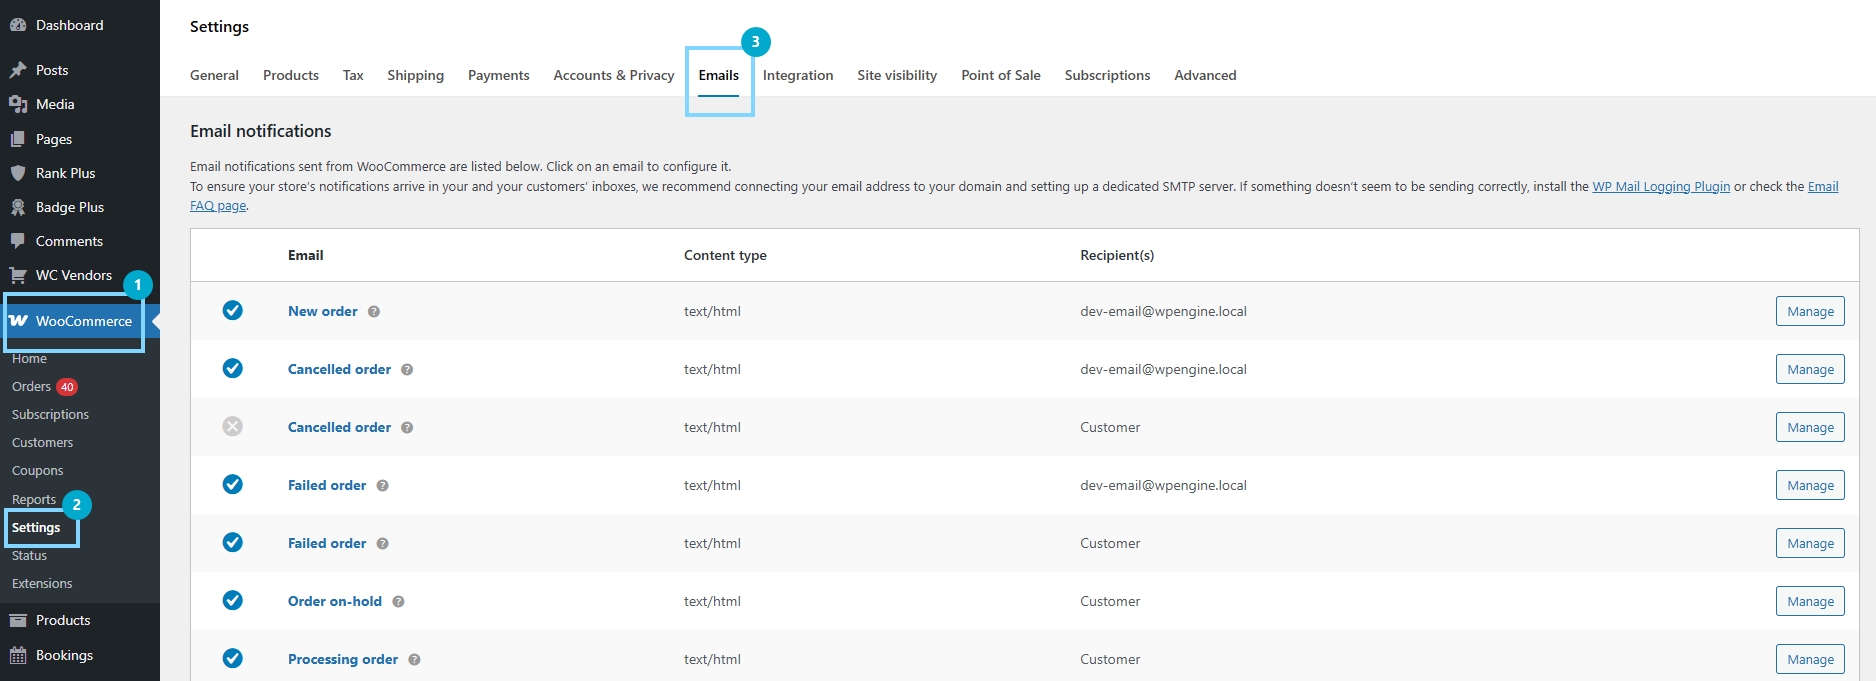Open Orders in the WooCommerce submenu
This screenshot has width=1876, height=681.
(x=31, y=387)
